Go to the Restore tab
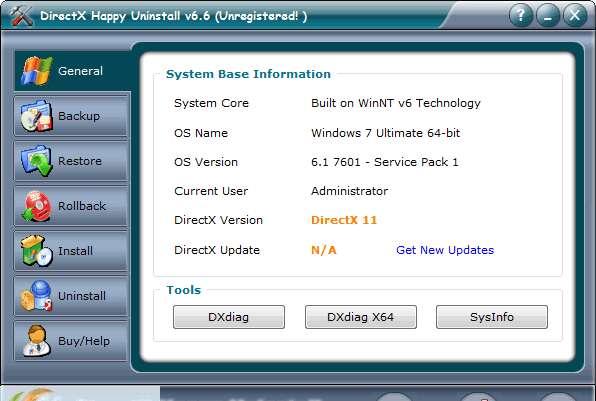 pyautogui.click(x=71, y=161)
